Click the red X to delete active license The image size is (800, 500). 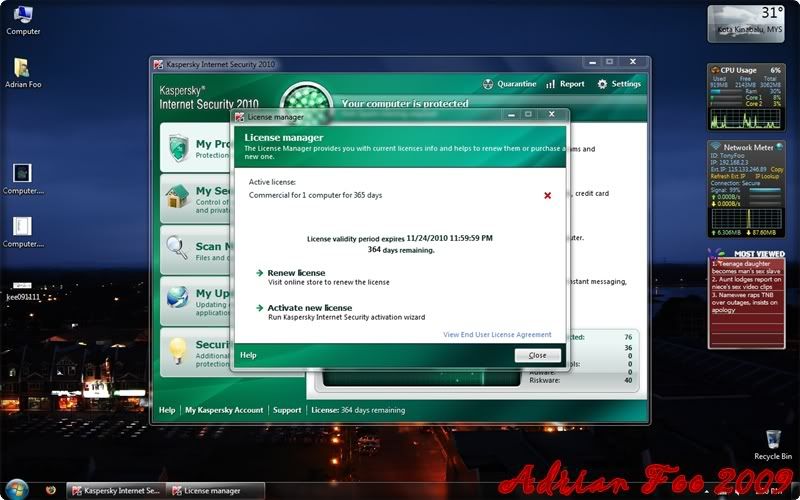pos(547,195)
